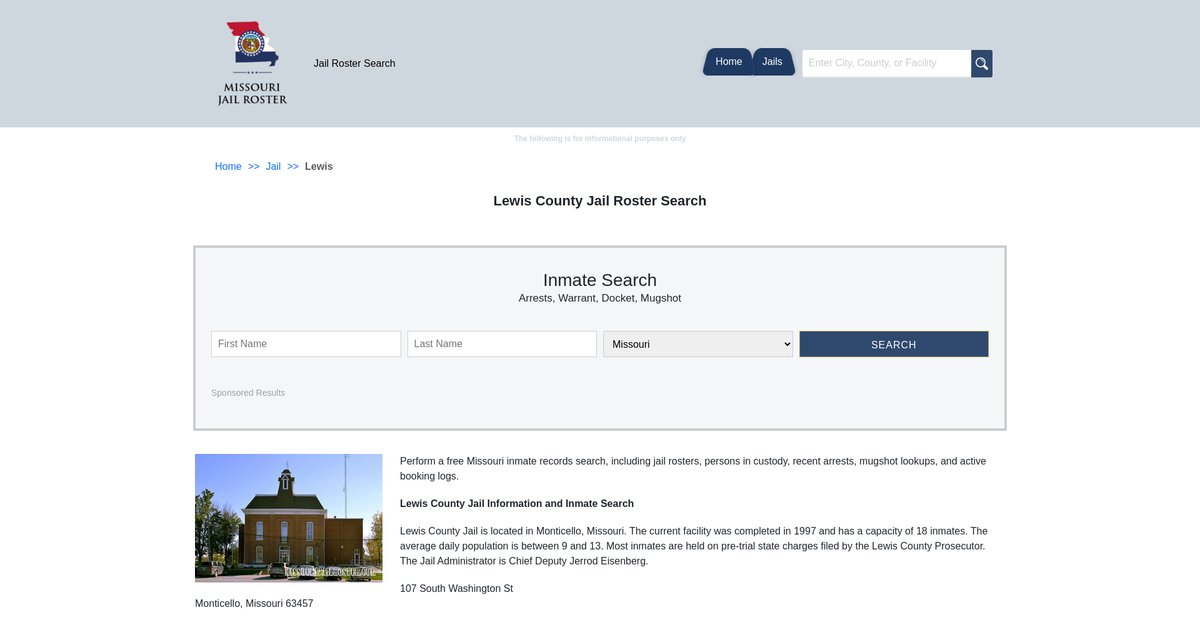Click the Sponsored Results label

pyautogui.click(x=248, y=393)
